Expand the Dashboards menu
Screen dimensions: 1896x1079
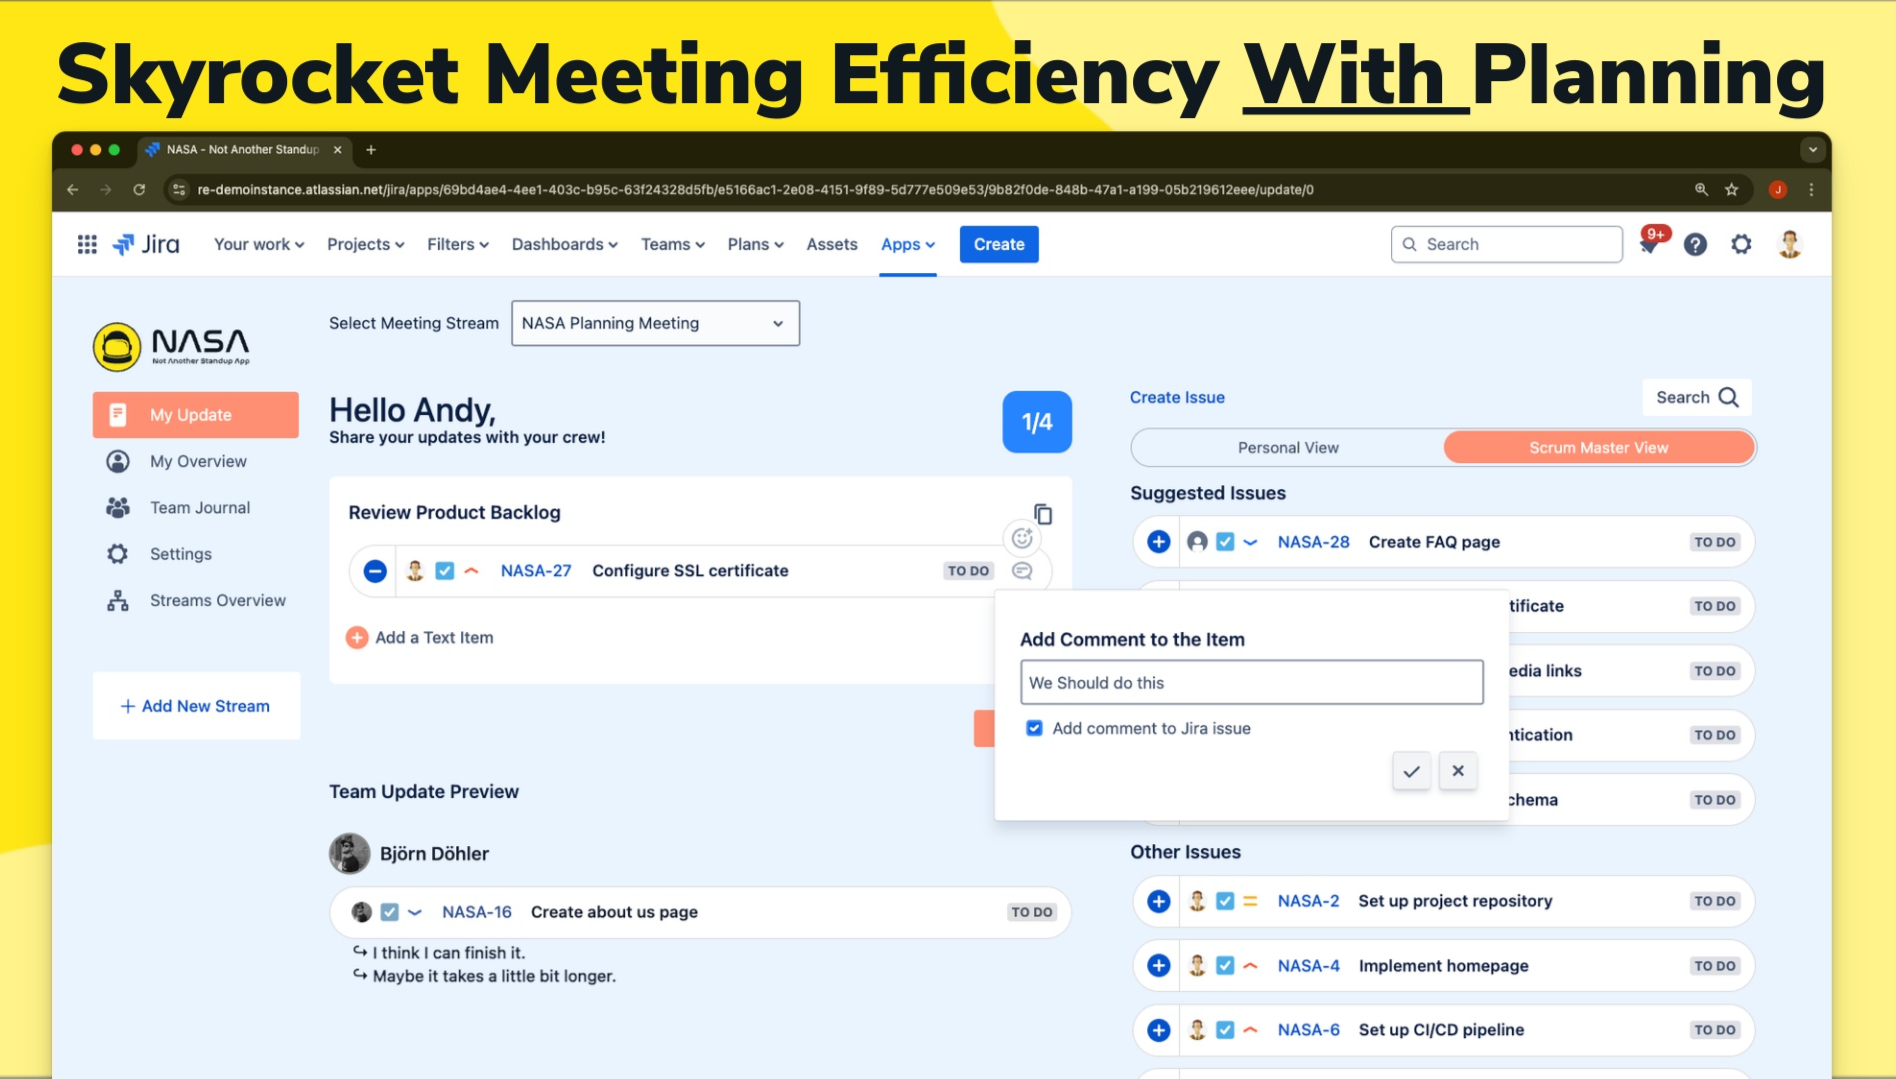(x=564, y=245)
